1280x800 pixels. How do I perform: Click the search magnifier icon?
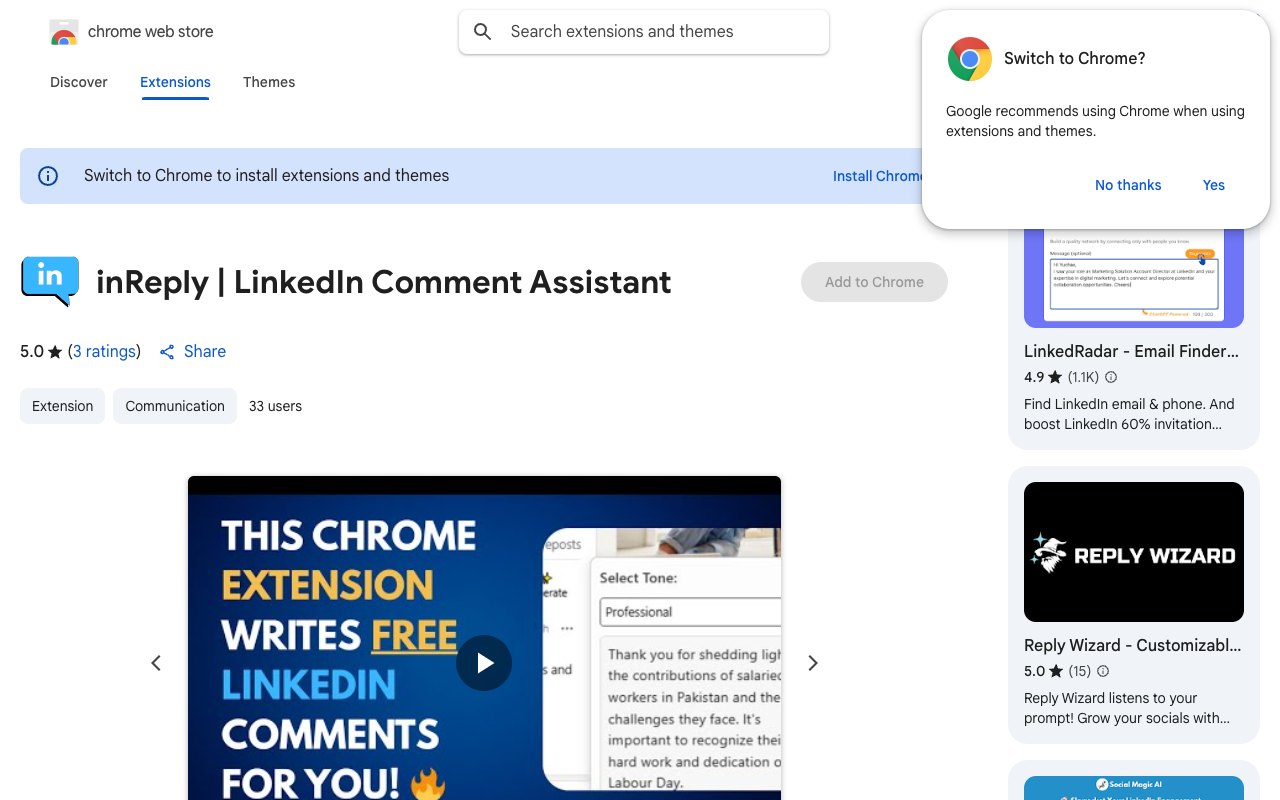[482, 31]
